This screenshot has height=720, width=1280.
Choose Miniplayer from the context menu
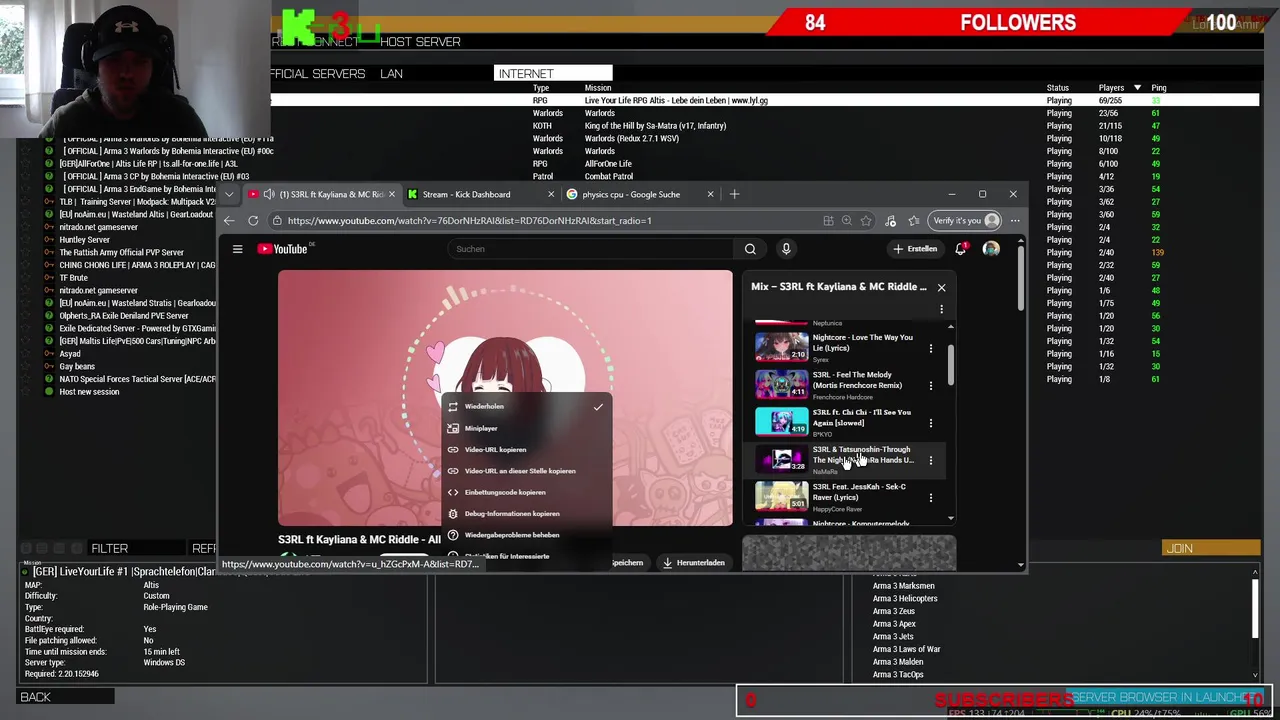526,428
